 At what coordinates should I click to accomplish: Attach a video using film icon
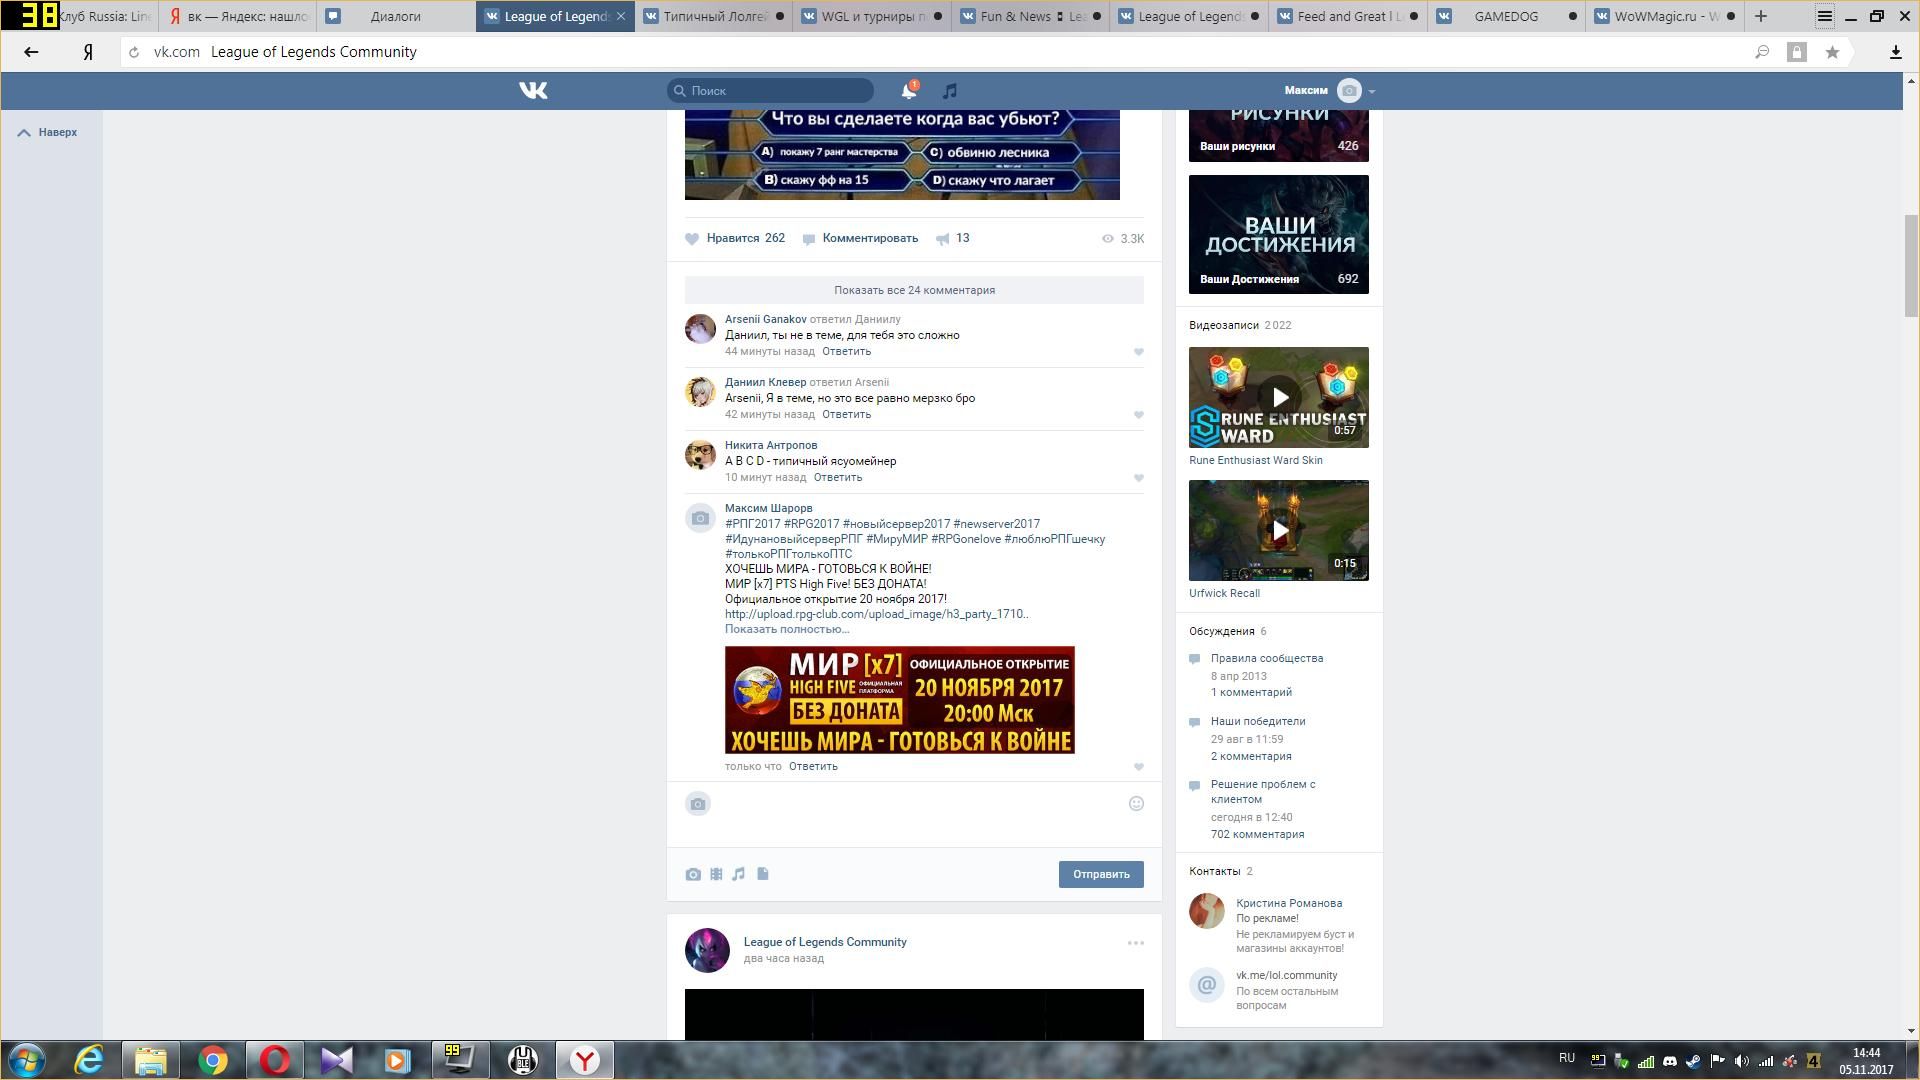[716, 874]
